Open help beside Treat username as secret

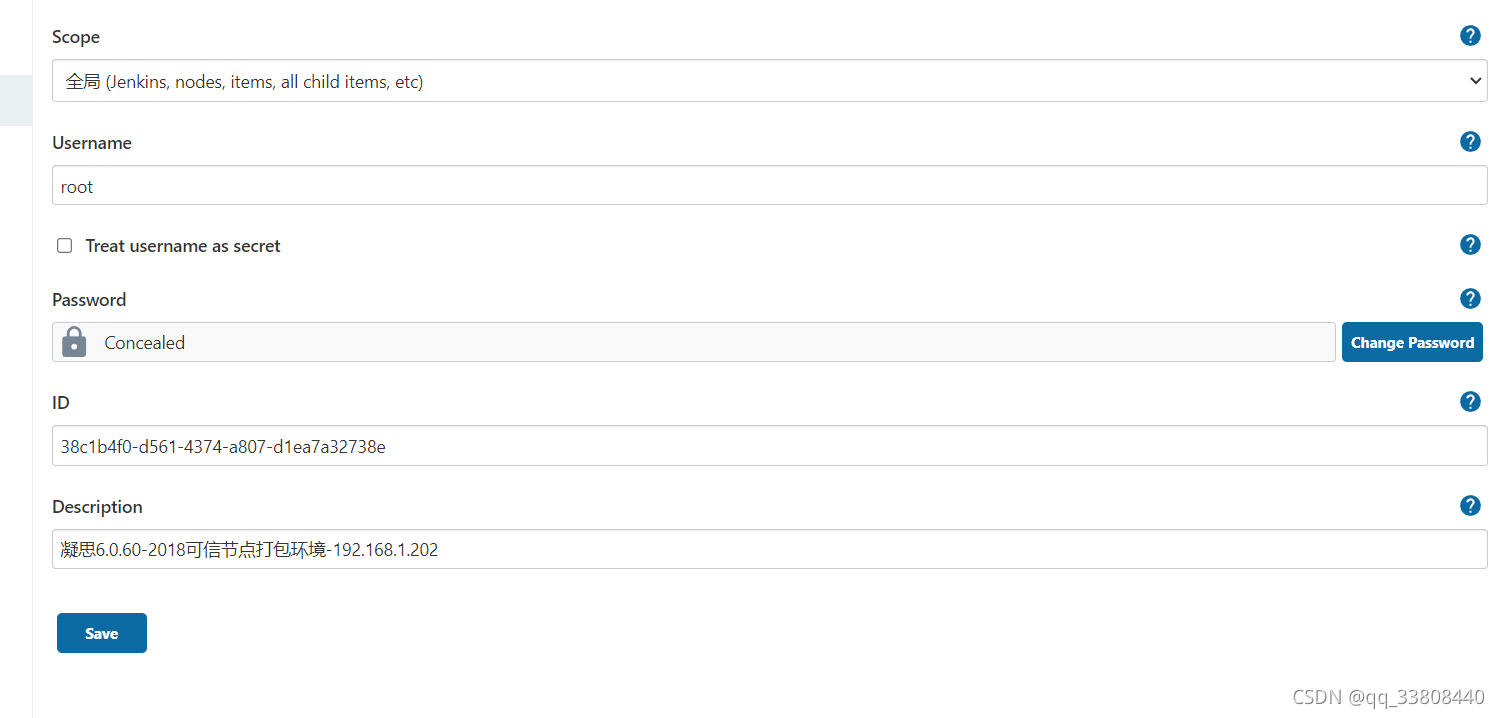pyautogui.click(x=1470, y=244)
